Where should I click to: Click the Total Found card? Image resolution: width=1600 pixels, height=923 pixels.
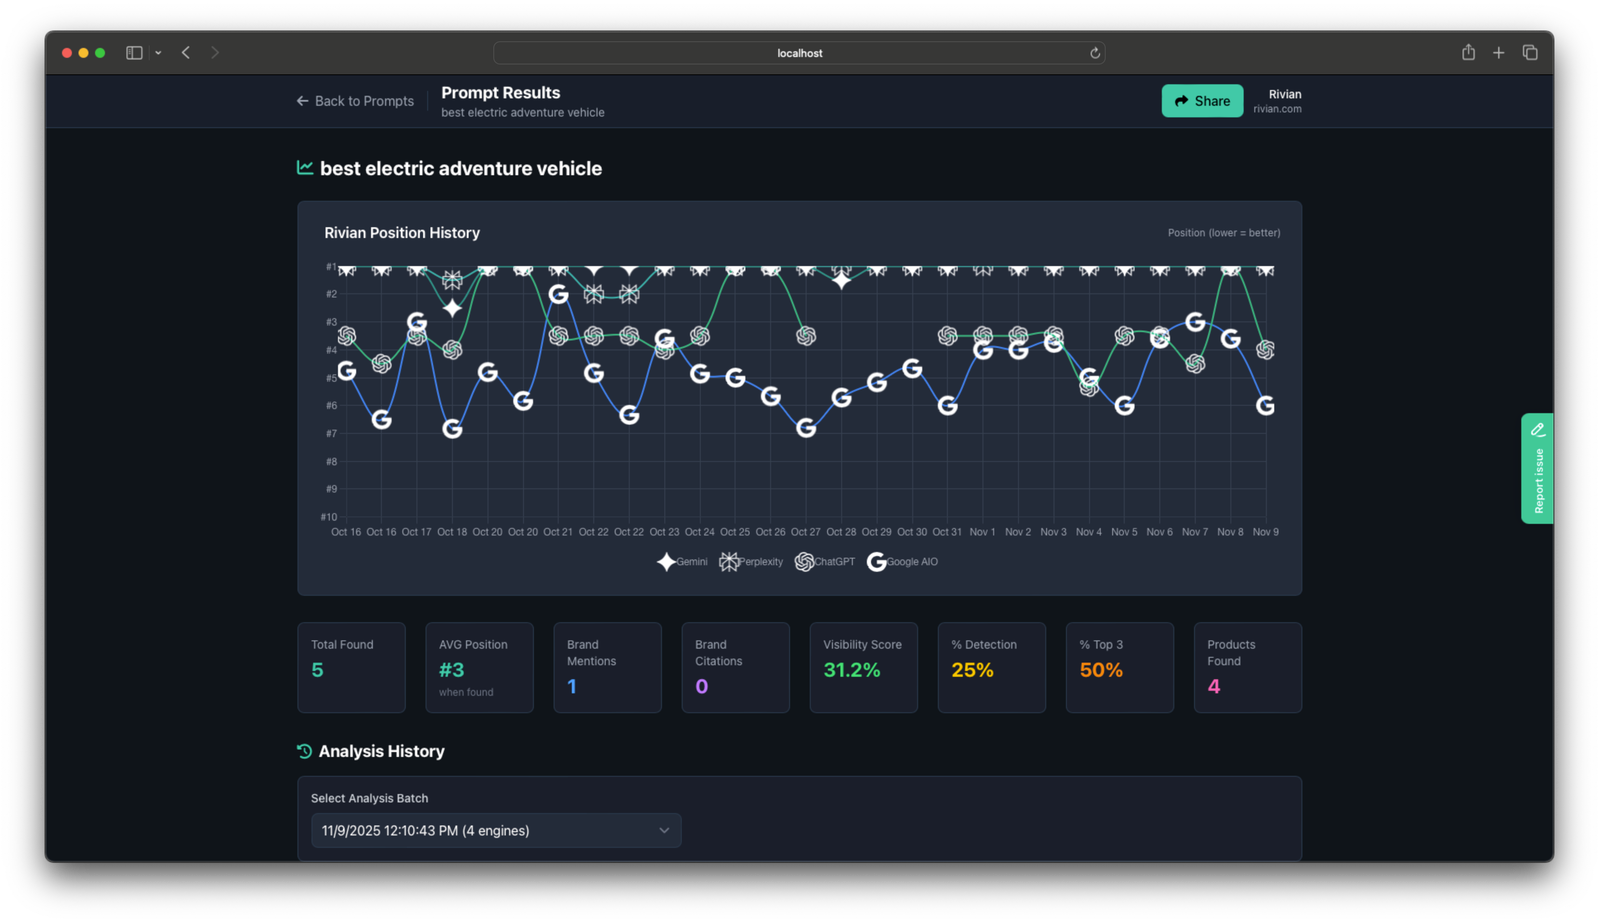click(x=351, y=667)
